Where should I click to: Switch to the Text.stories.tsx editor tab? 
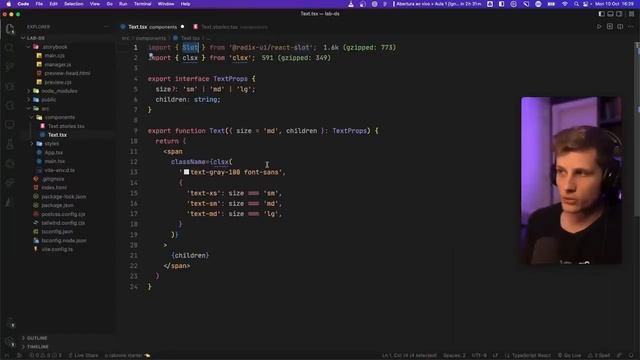coord(231,27)
